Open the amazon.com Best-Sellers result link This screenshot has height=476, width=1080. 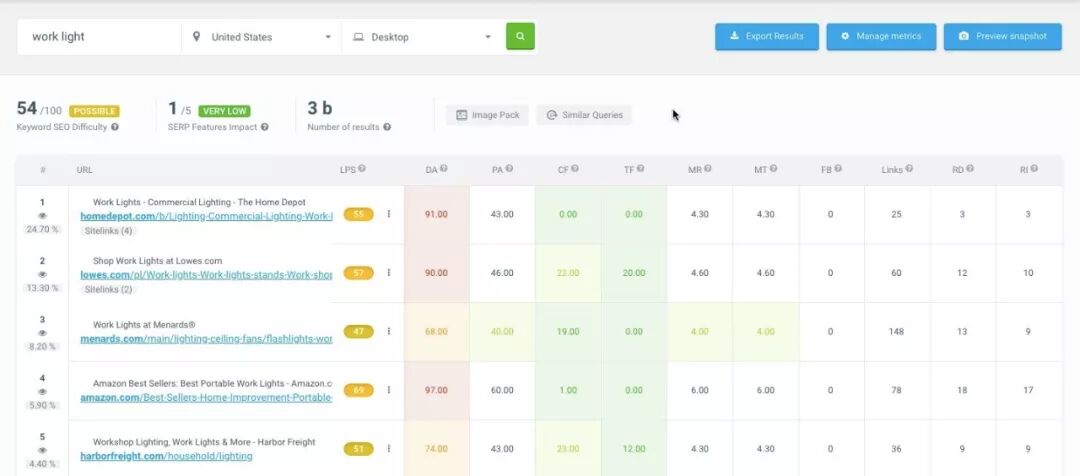207,397
